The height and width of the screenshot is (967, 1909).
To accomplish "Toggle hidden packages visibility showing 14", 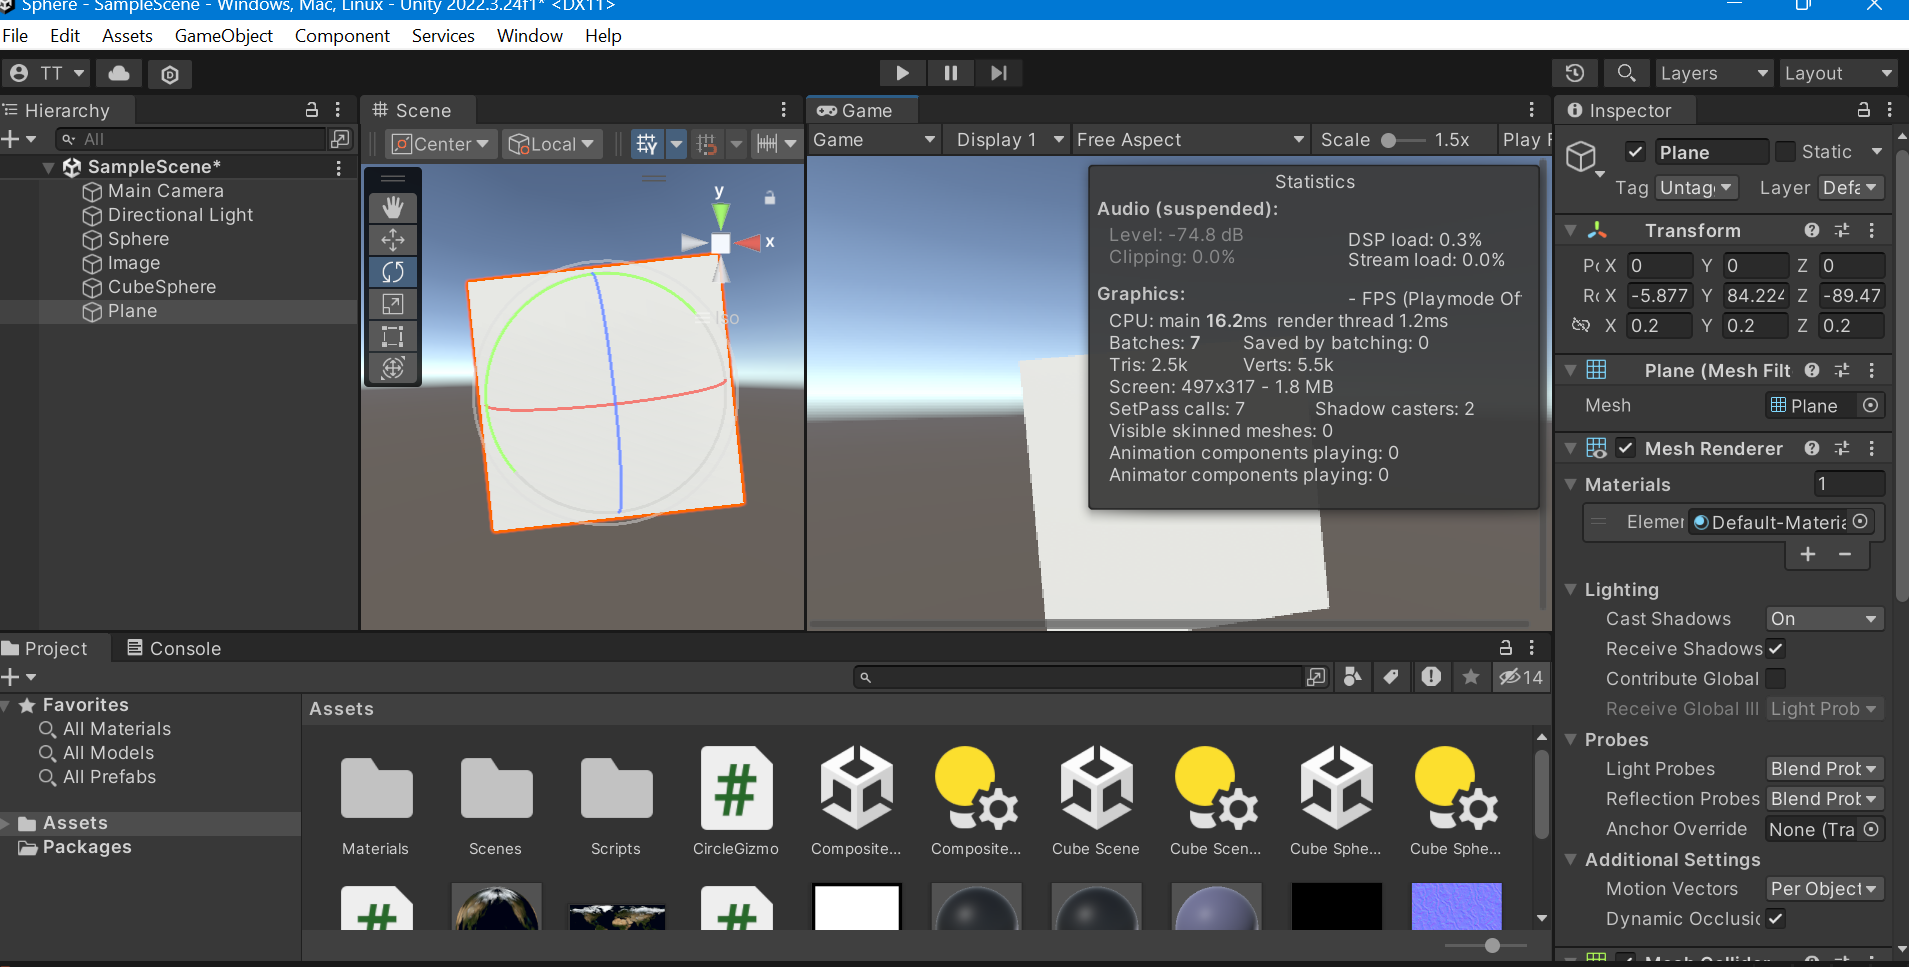I will [x=1521, y=677].
